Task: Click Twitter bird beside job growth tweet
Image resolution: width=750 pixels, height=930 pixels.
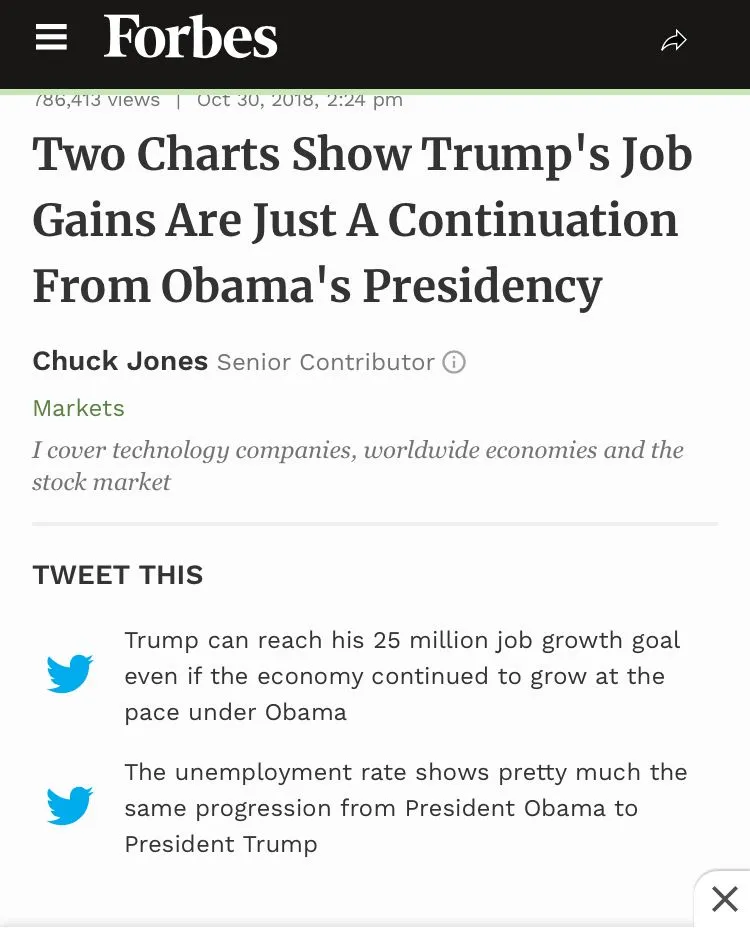Action: 70,674
